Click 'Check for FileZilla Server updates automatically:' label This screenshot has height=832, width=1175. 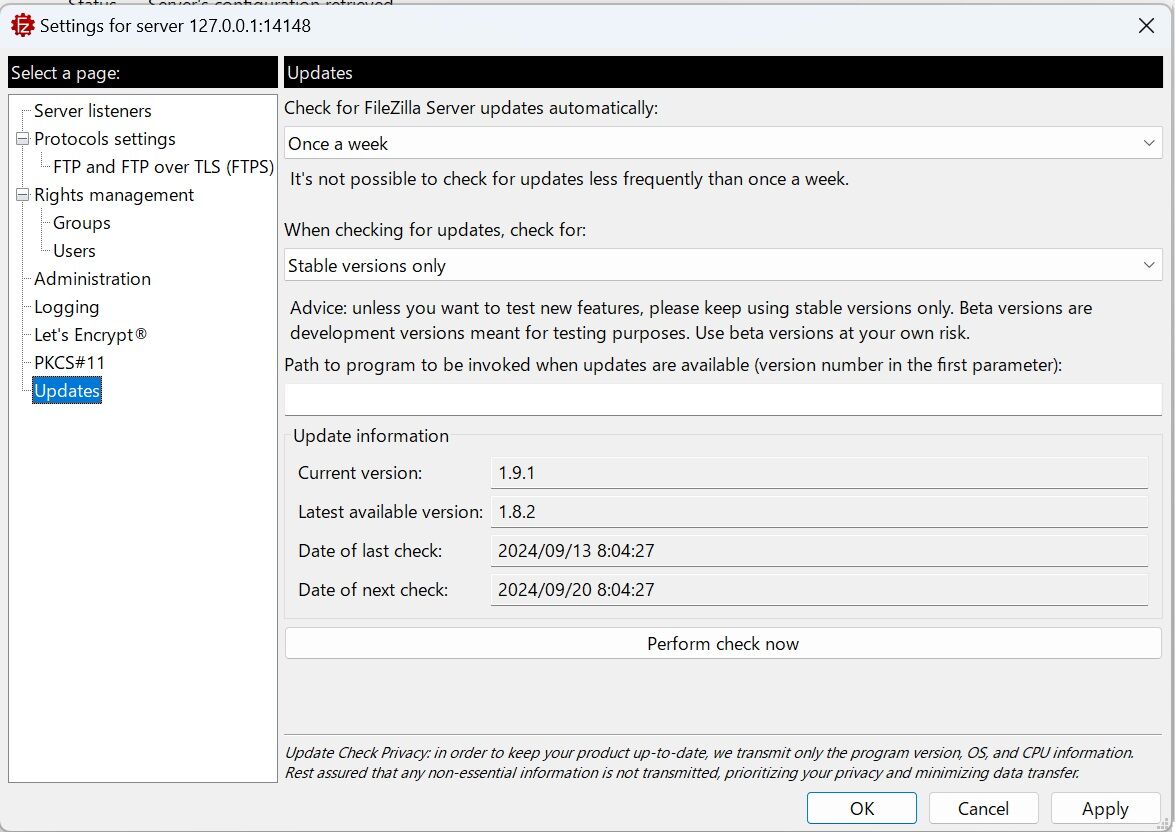tap(471, 108)
